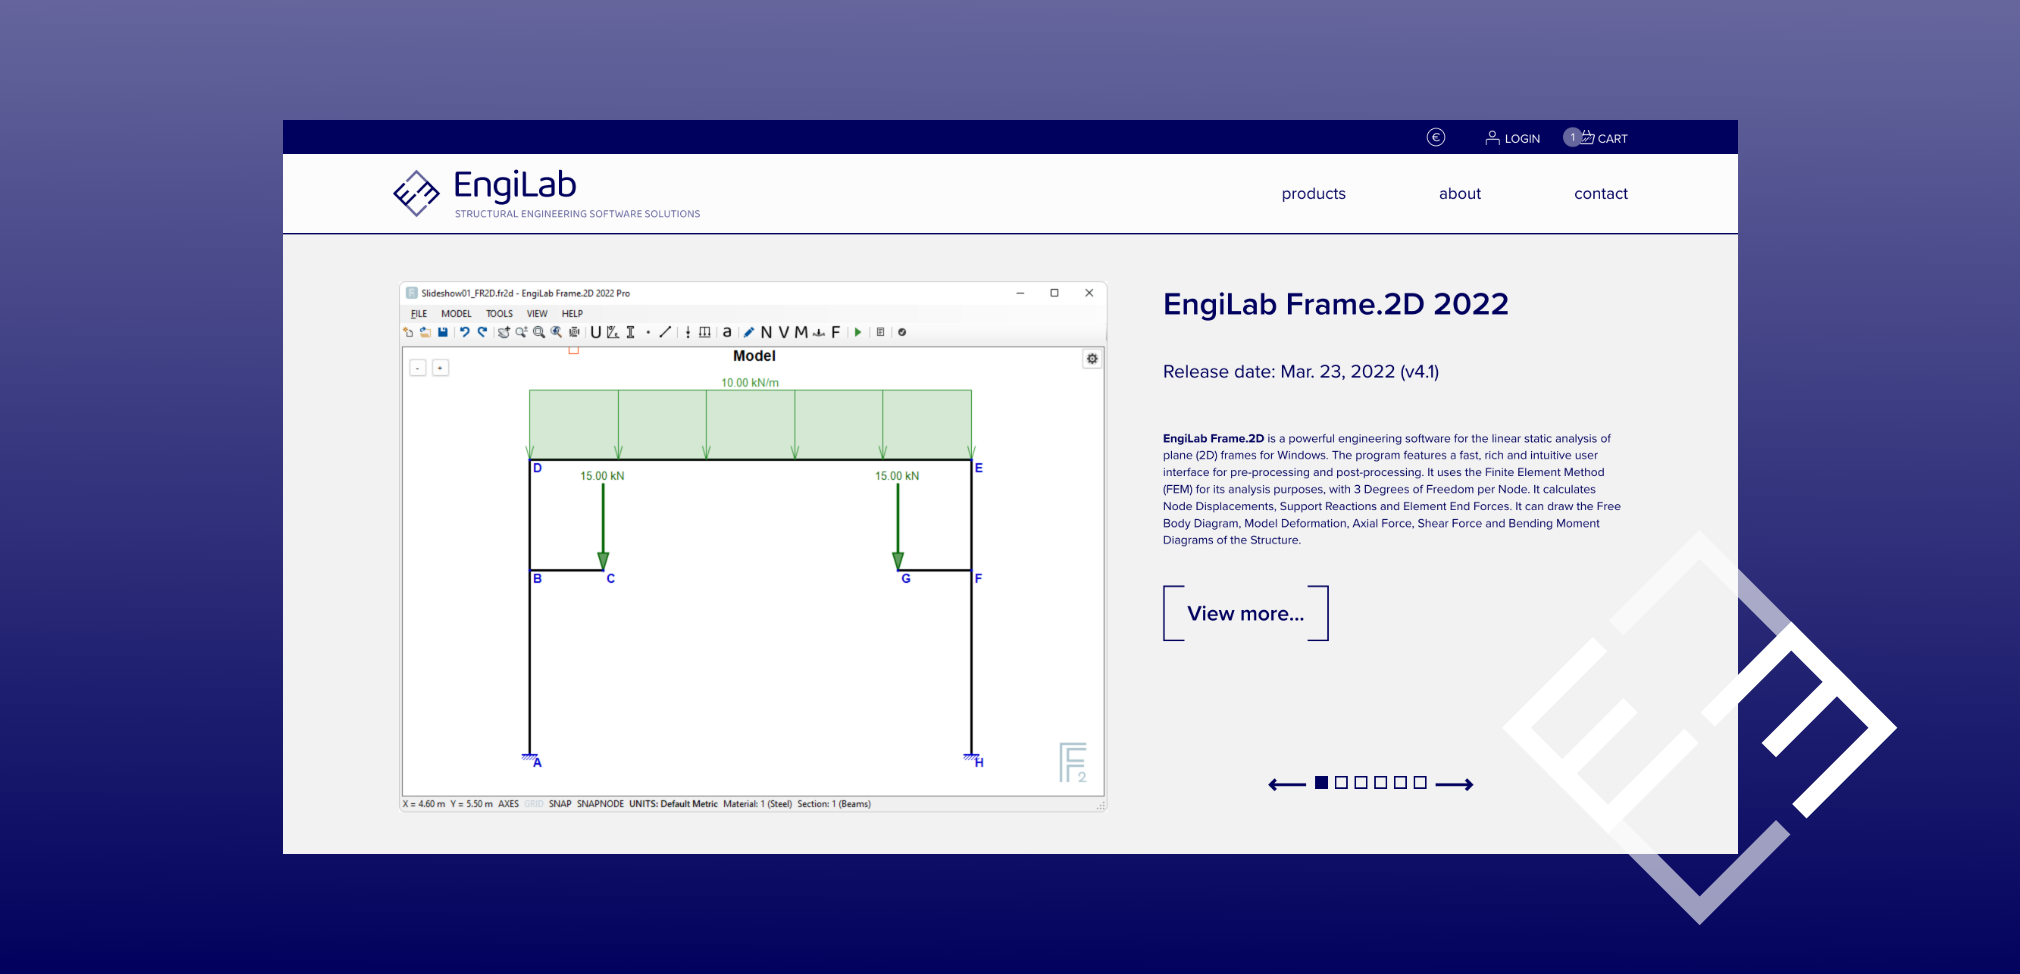Click the LOGIN link
2020x974 pixels.
1512,138
